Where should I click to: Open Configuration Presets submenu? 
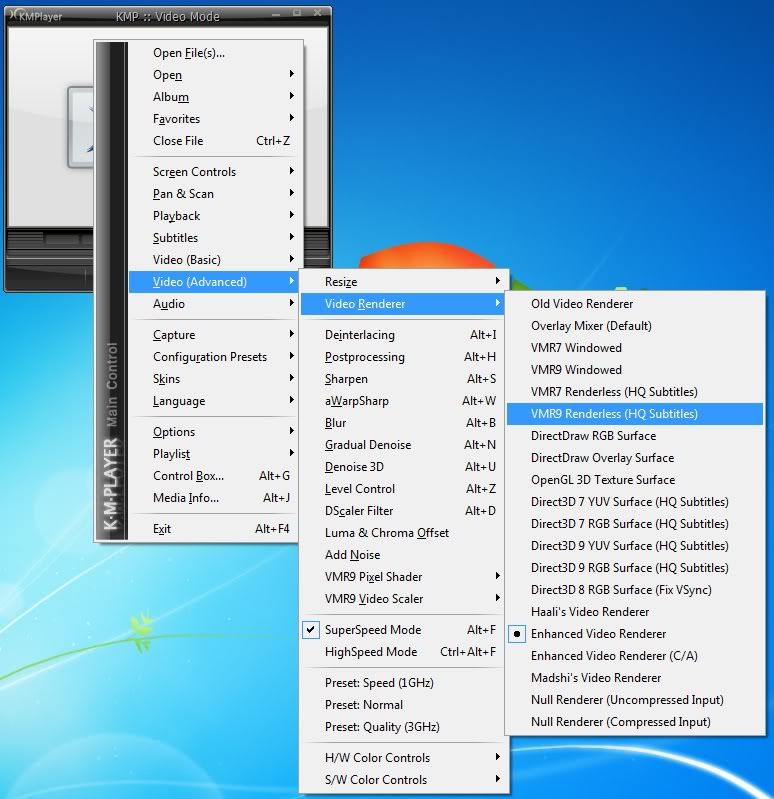pyautogui.click(x=213, y=357)
